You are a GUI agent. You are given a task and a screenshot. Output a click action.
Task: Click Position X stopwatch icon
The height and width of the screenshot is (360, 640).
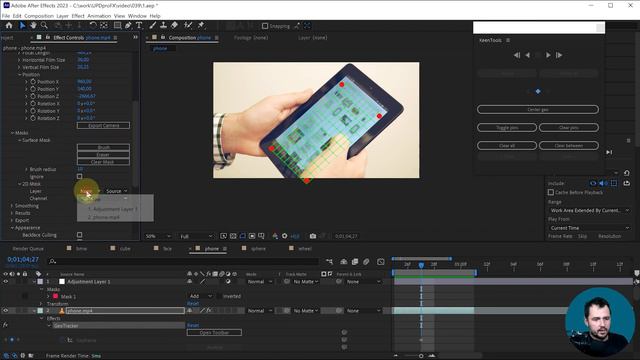pos(33,82)
